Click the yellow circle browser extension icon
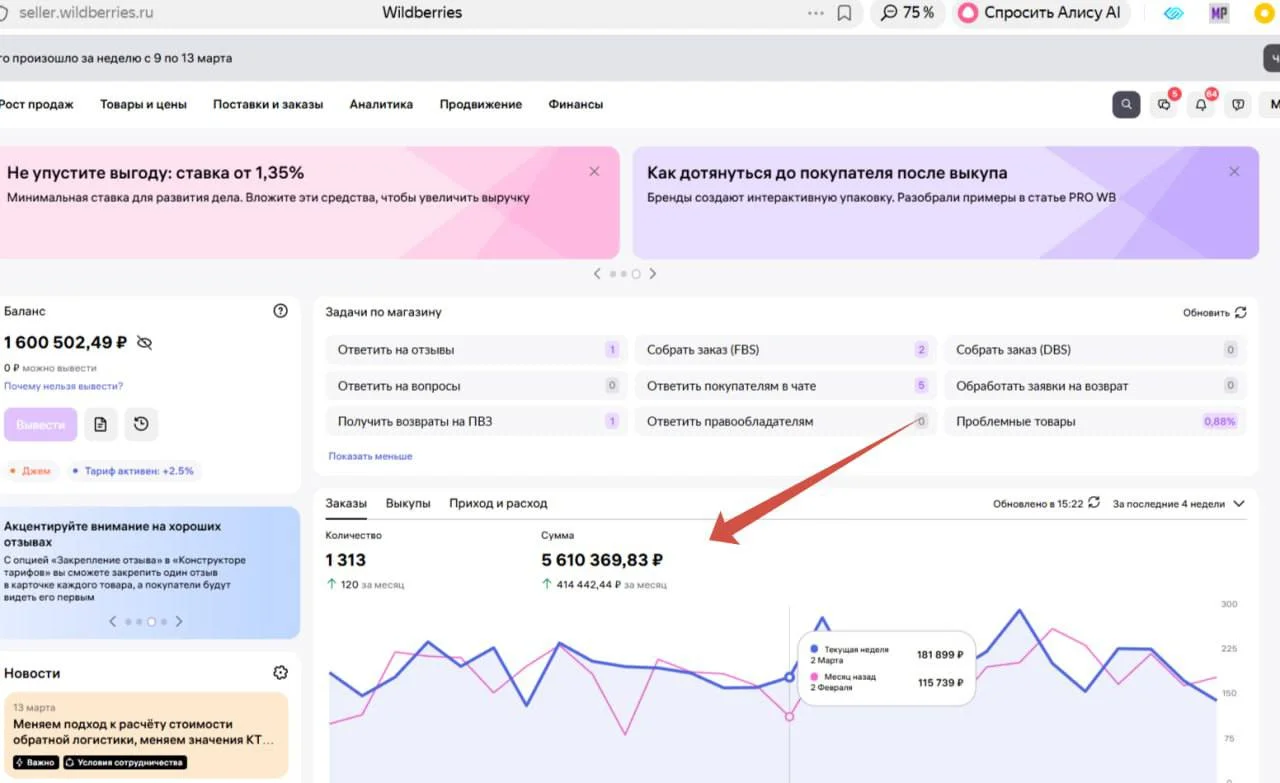The image size is (1280, 783). 1264,13
